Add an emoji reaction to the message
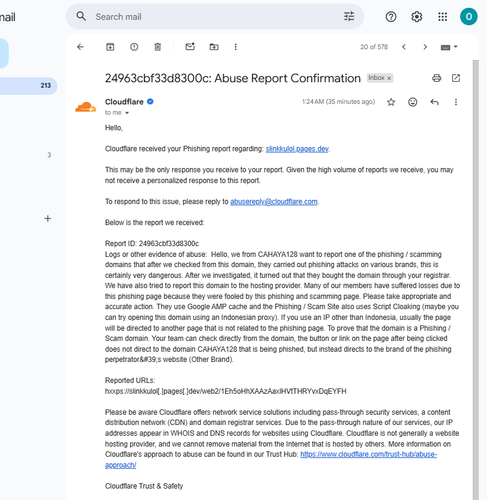Screen dimensions: 487x500 point(413,102)
